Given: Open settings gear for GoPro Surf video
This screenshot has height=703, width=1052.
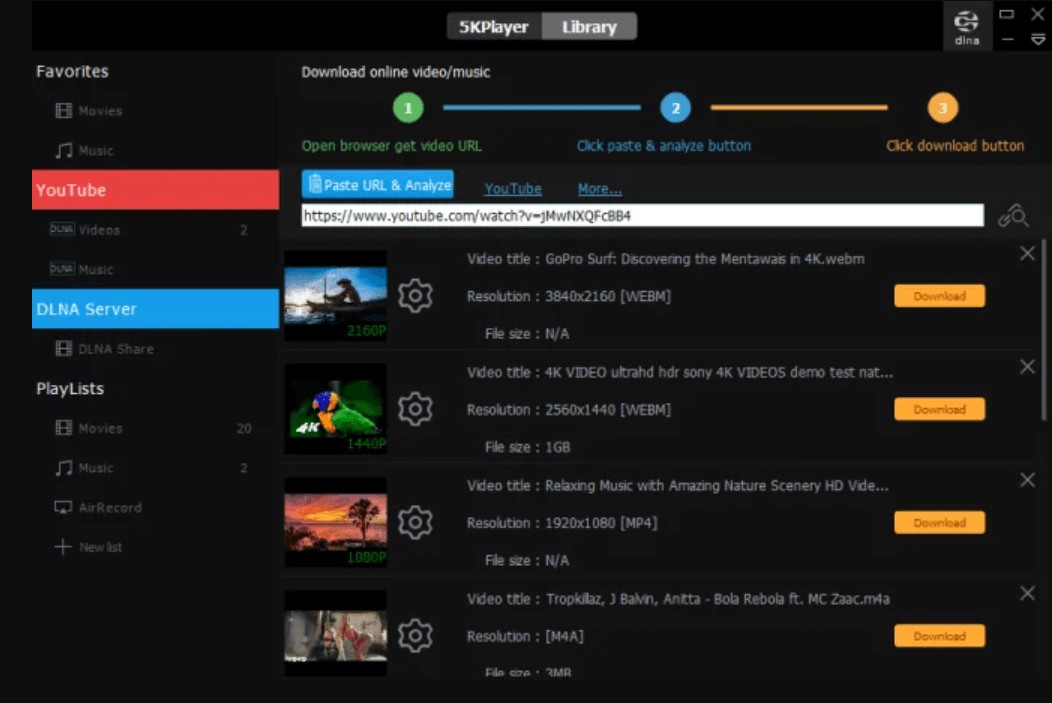Looking at the screenshot, I should click(415, 295).
